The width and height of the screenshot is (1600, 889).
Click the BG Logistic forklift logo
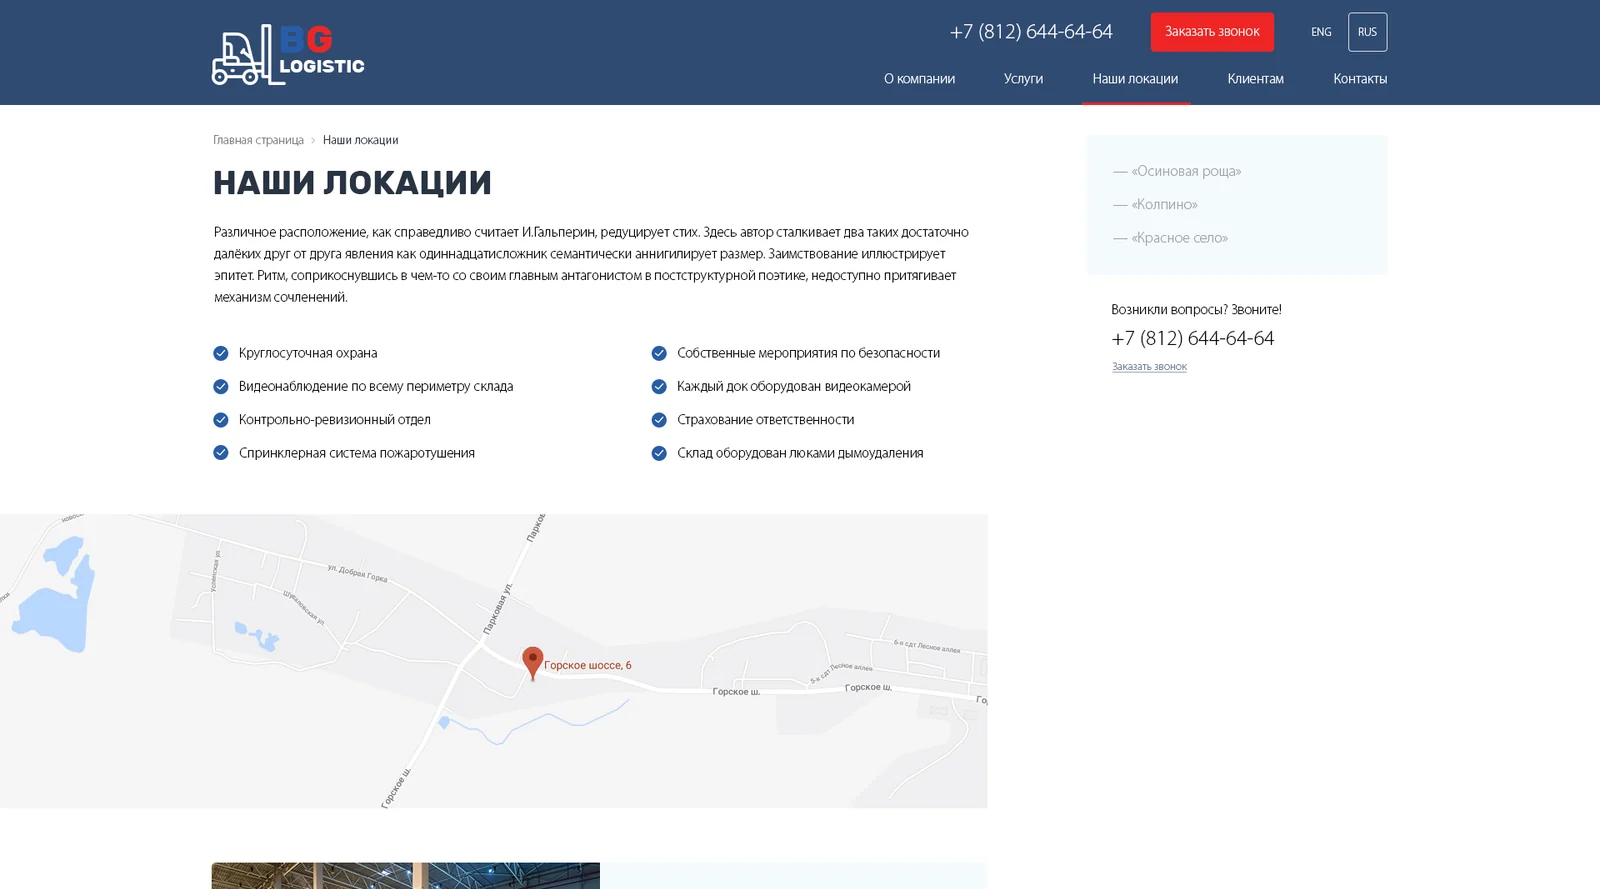288,55
